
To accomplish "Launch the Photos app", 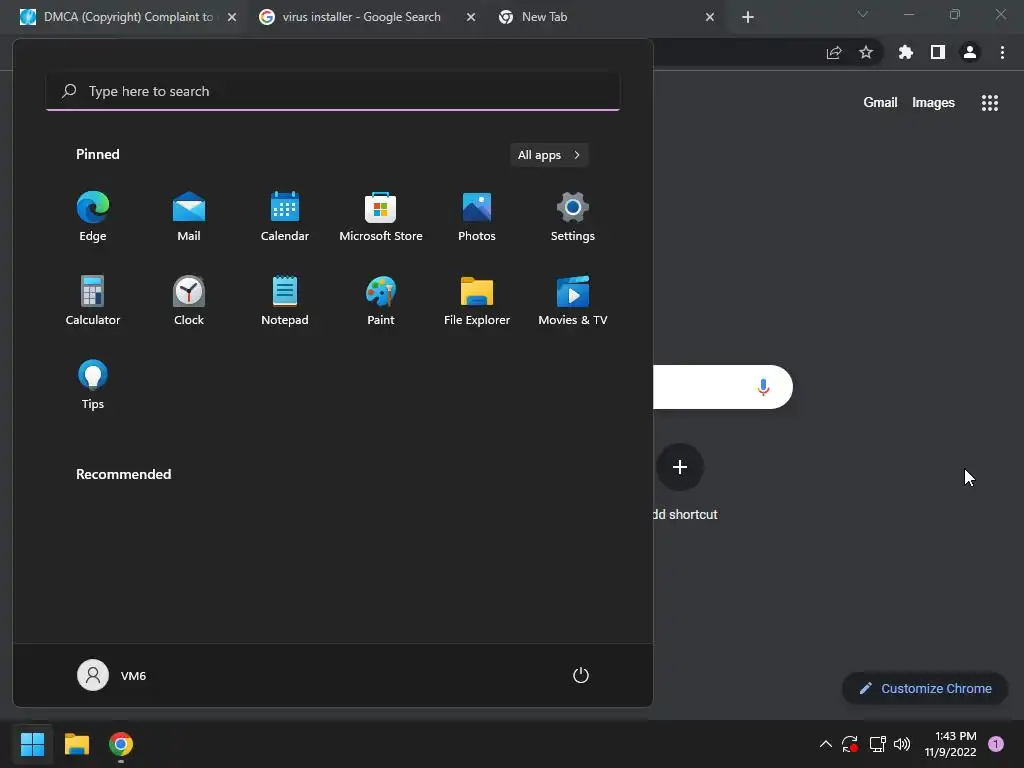I will [477, 217].
